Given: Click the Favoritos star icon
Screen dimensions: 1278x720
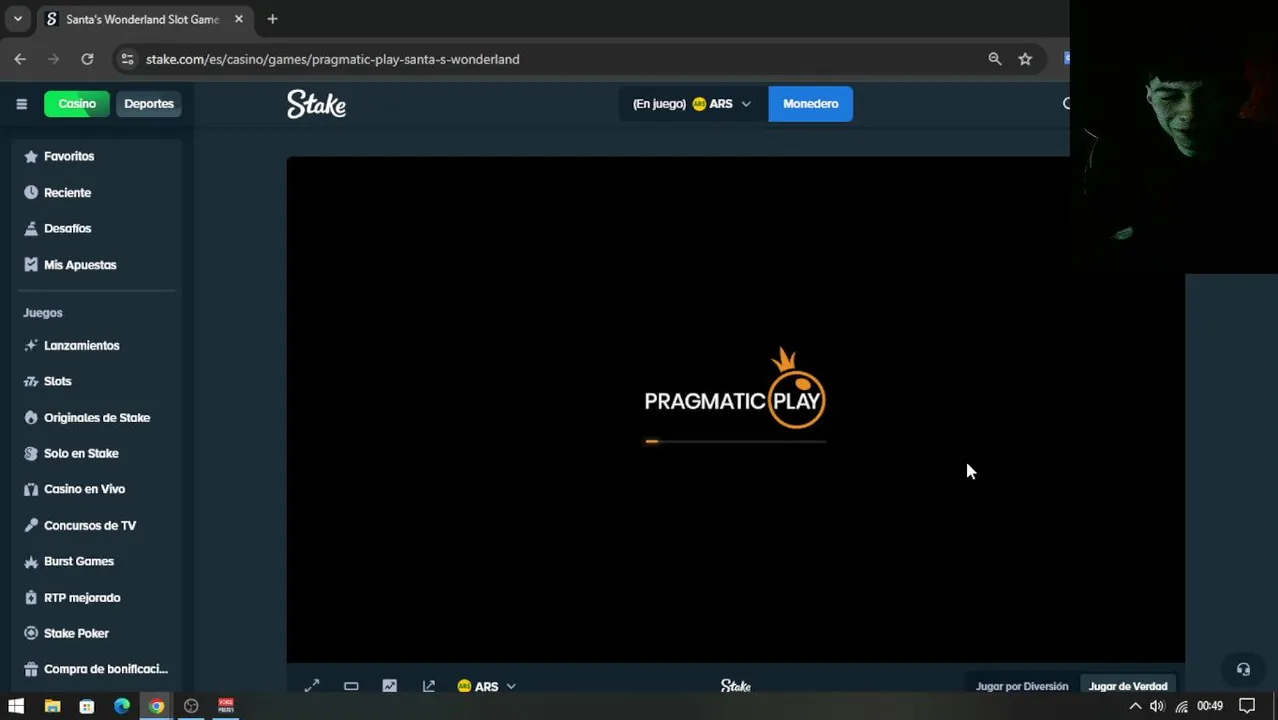Looking at the screenshot, I should 31,156.
